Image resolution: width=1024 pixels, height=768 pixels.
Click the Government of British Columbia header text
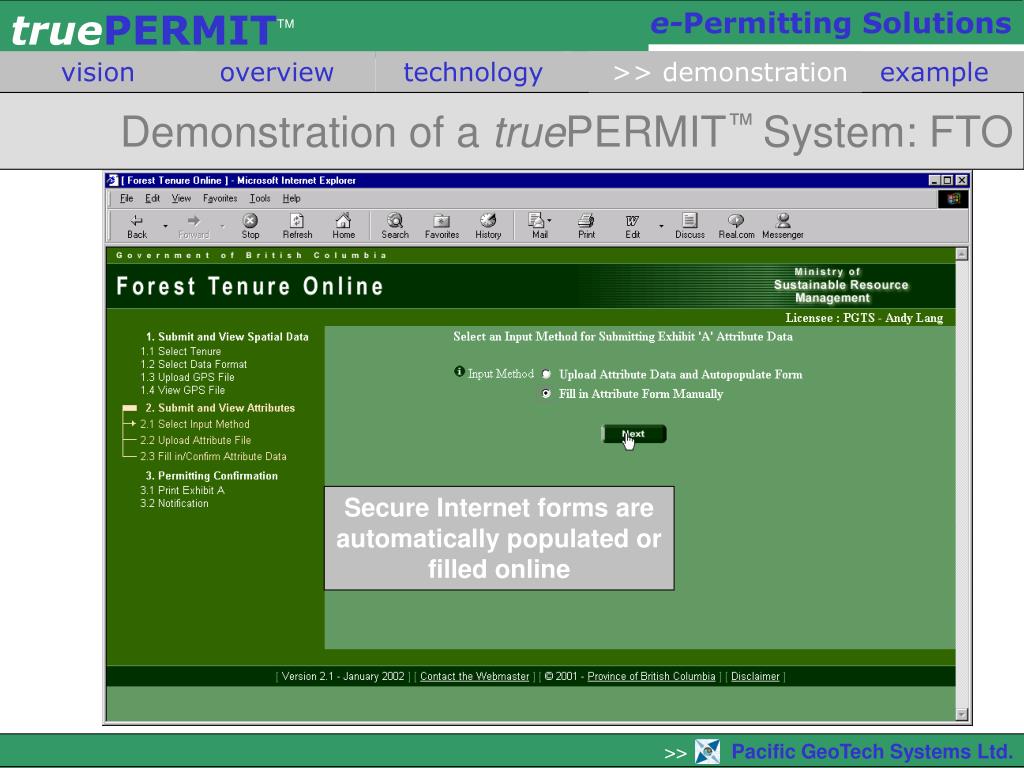pos(251,255)
